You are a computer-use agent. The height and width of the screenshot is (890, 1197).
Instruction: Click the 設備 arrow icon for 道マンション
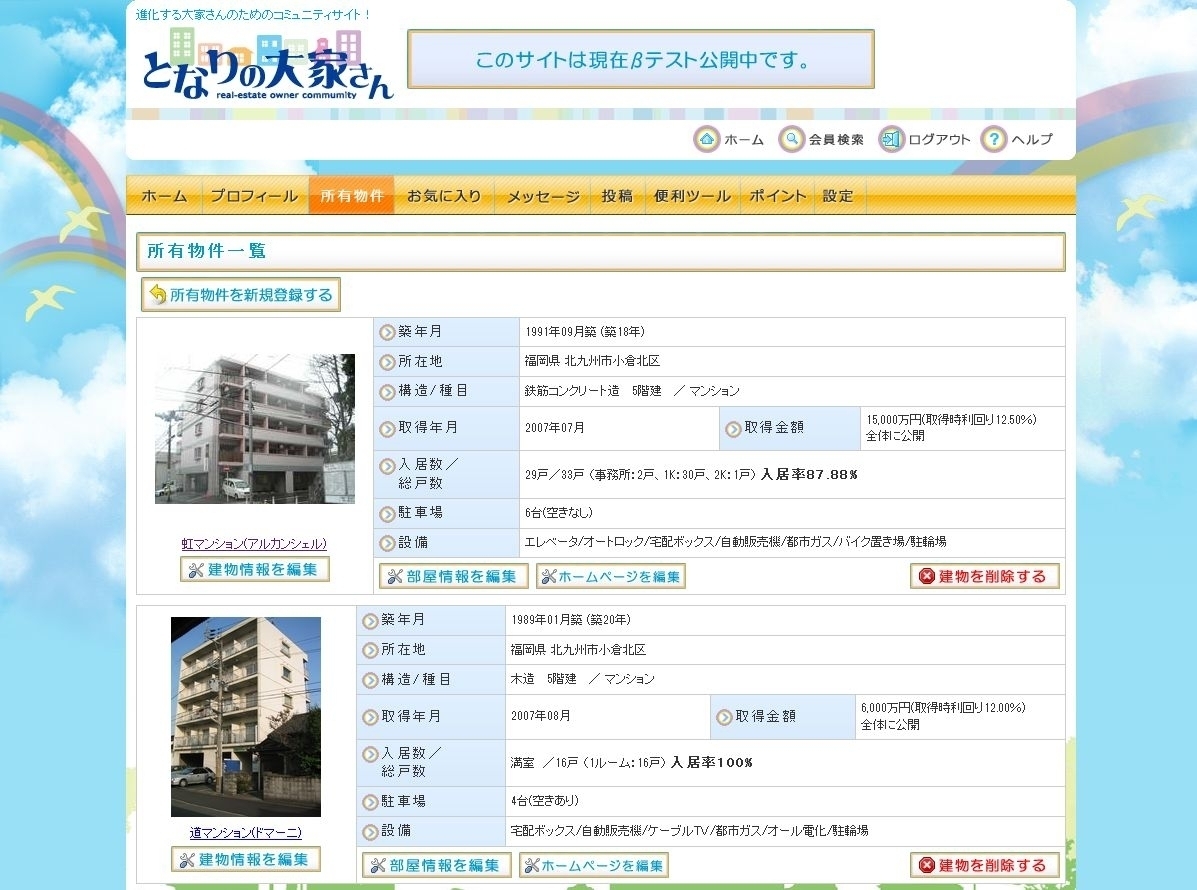370,832
